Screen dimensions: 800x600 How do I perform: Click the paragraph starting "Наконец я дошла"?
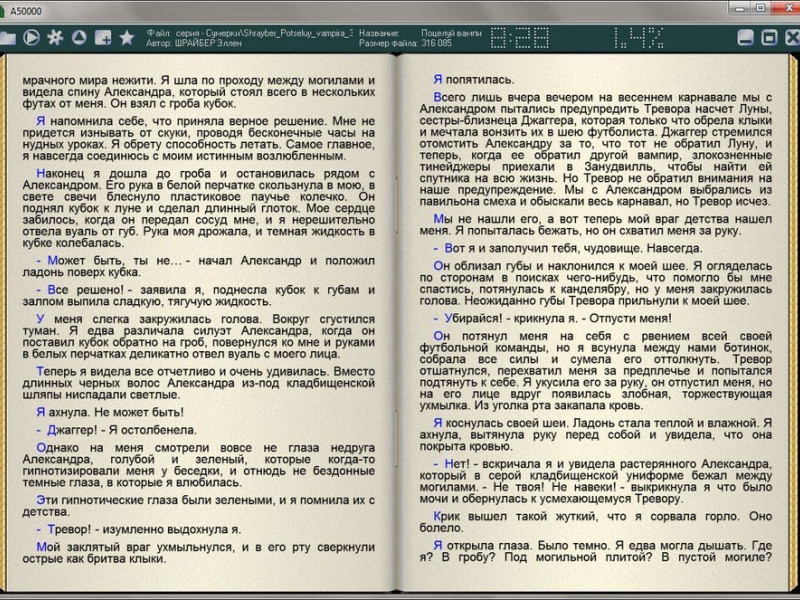pos(198,208)
